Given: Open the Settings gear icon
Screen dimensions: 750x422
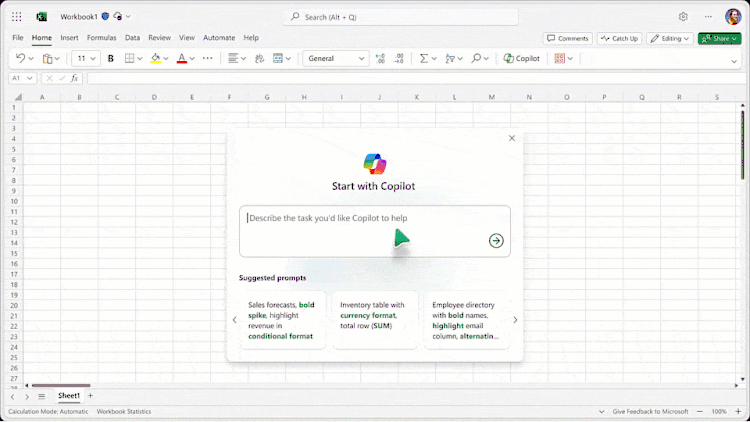Looking at the screenshot, I should click(683, 17).
